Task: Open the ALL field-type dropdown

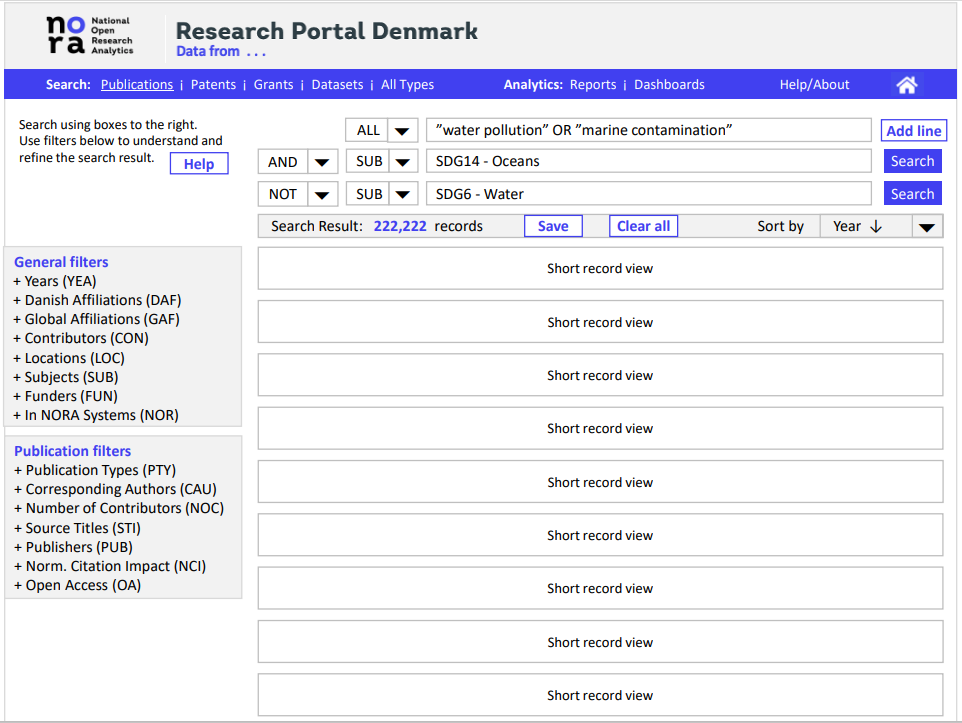Action: pyautogui.click(x=402, y=131)
